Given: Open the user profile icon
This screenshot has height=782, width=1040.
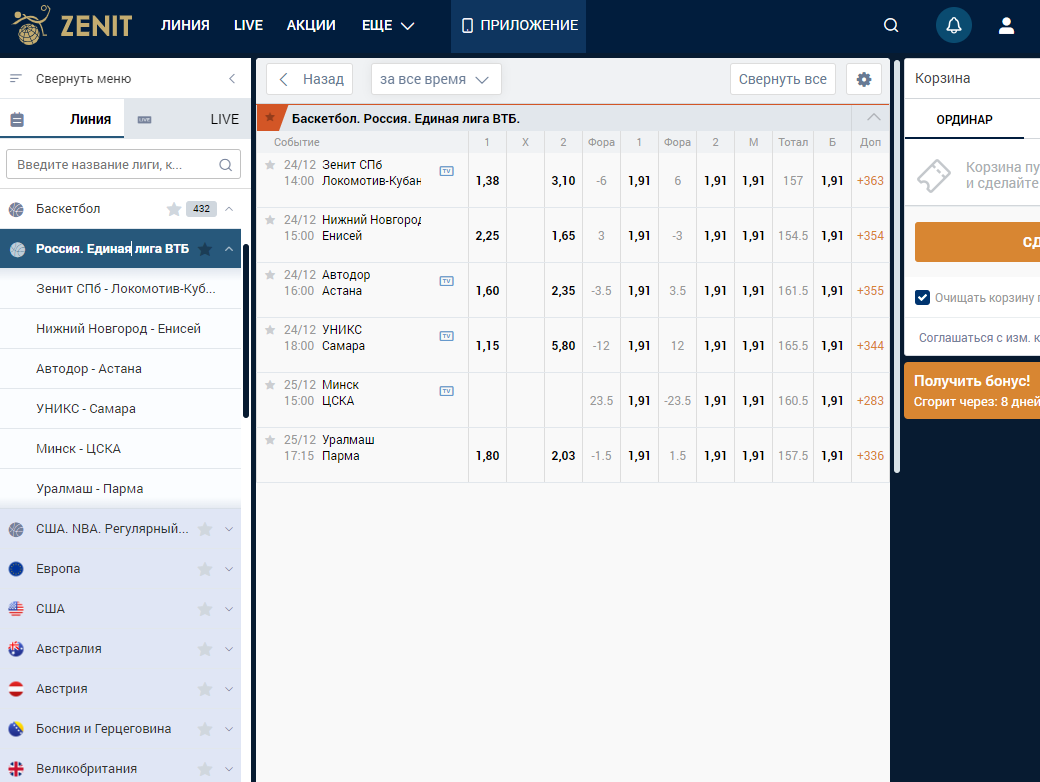Looking at the screenshot, I should click(1006, 25).
